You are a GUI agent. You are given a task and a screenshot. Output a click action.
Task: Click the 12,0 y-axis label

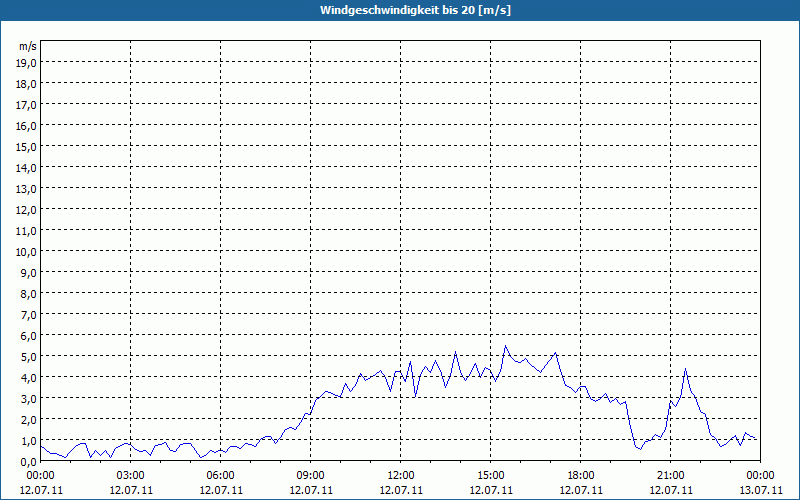(27, 210)
